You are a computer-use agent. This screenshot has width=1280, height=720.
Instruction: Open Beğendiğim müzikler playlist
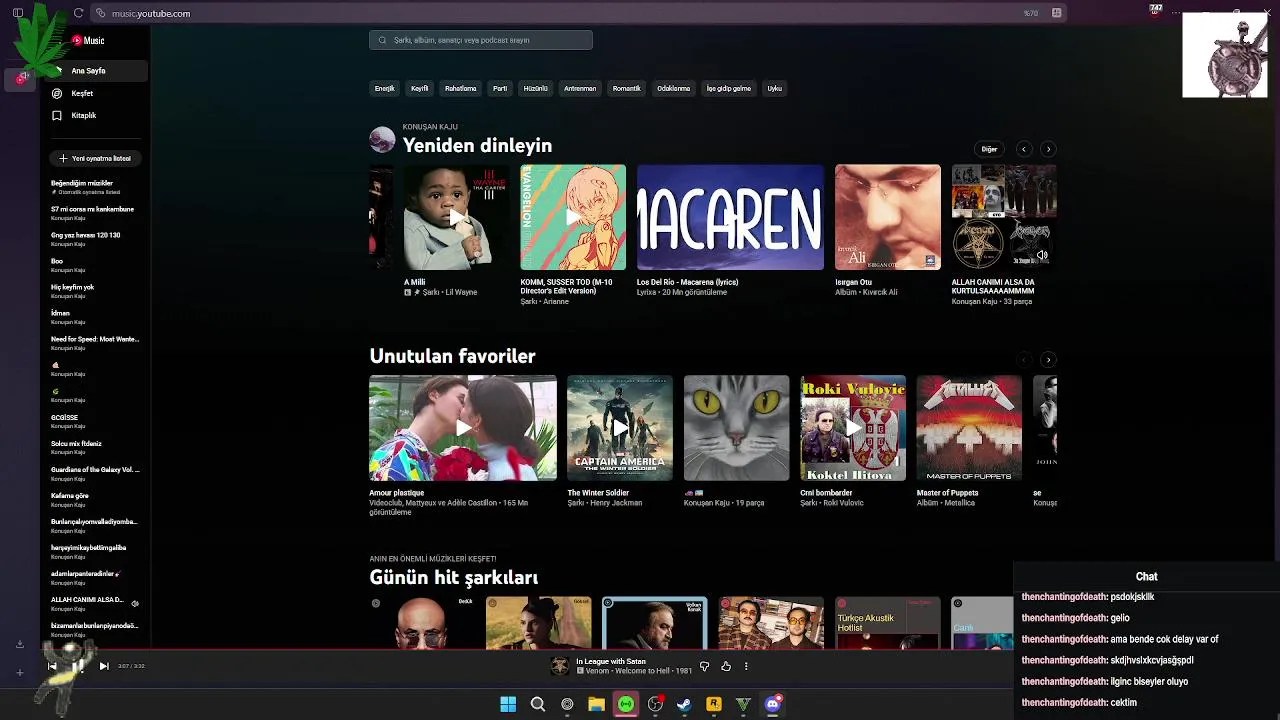[97, 187]
